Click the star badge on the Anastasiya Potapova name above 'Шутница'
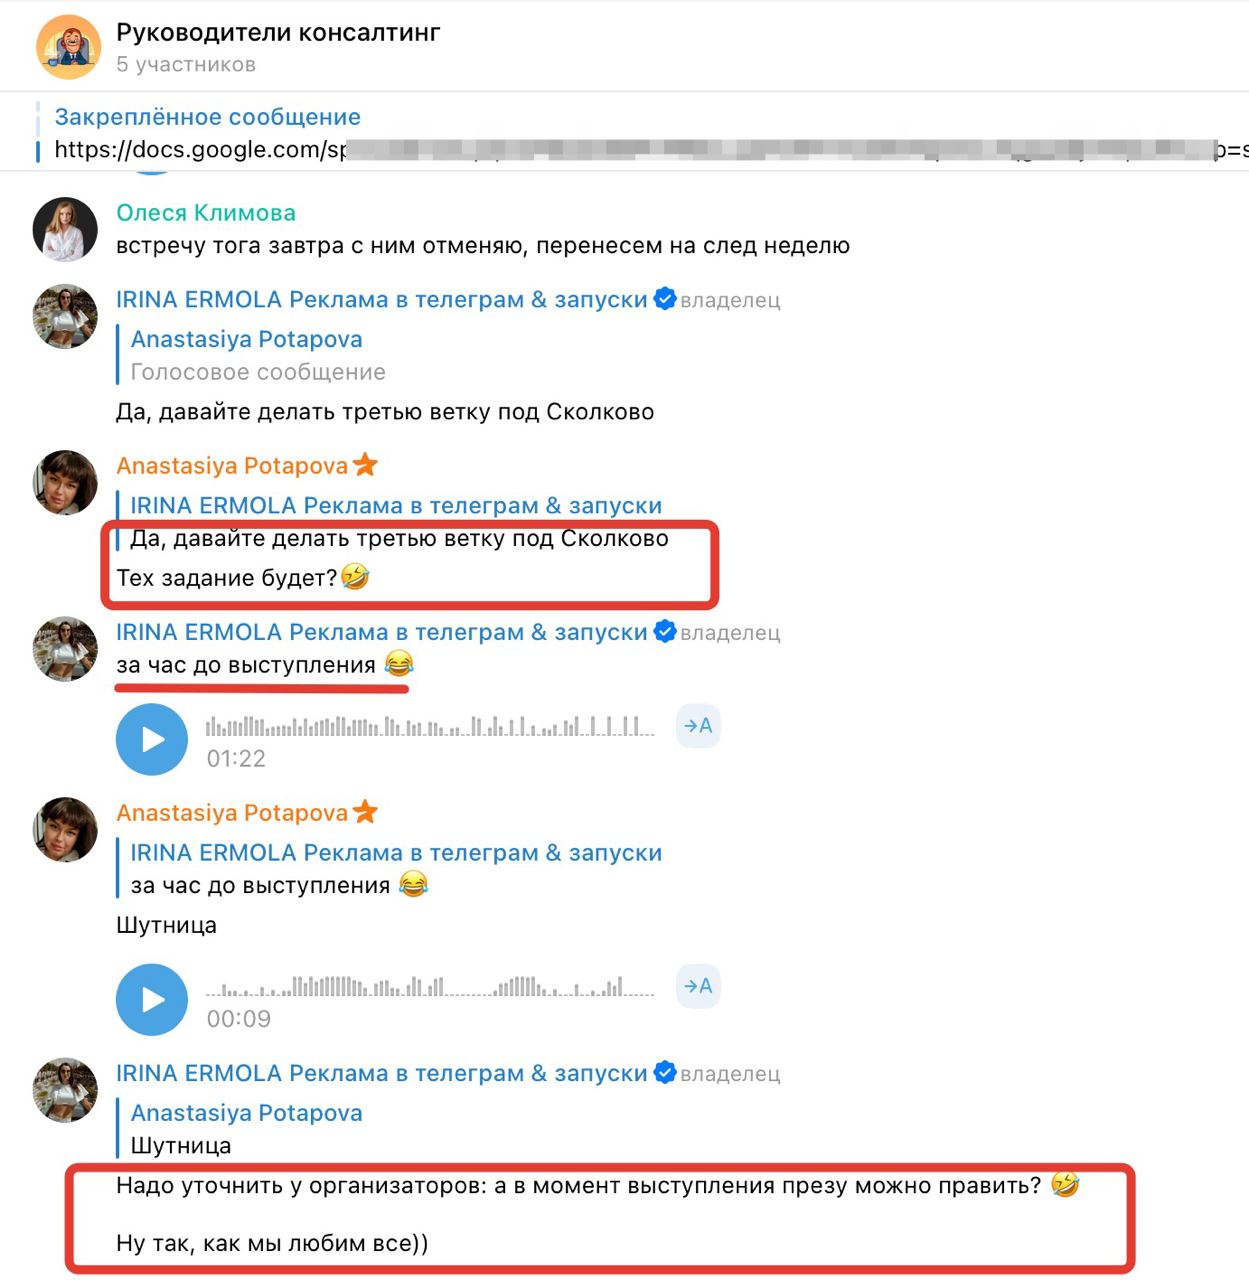Screen dimensions: 1249x1280 (365, 812)
